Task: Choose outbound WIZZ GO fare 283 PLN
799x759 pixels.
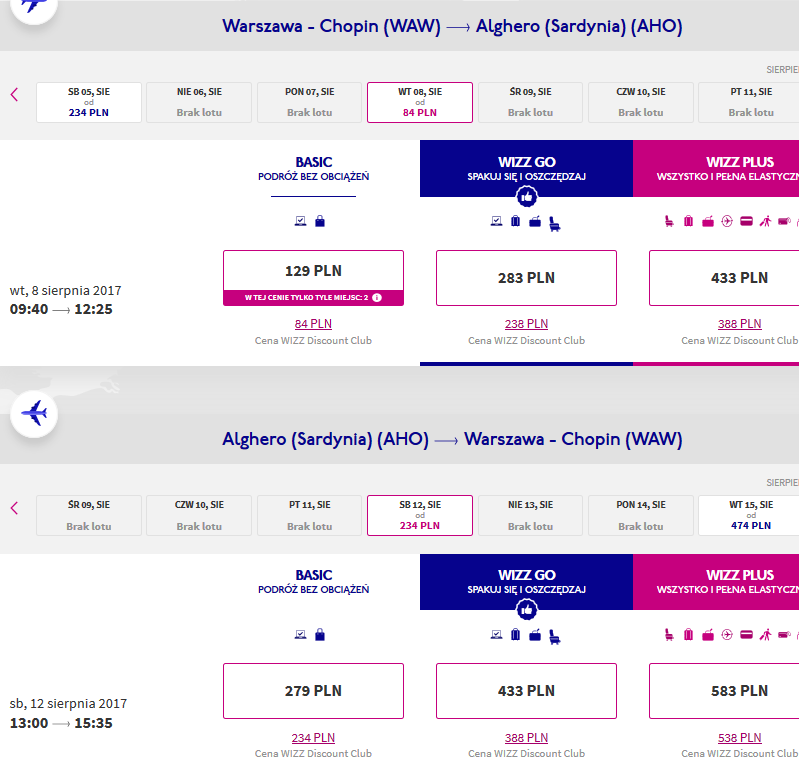Action: click(x=526, y=278)
